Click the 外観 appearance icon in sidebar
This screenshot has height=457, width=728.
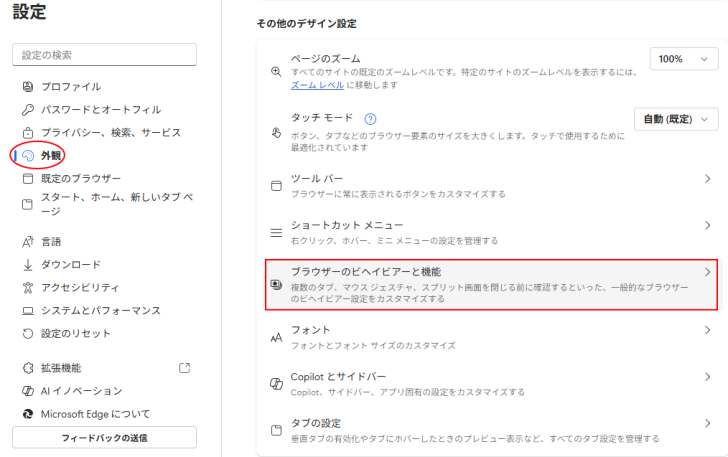[28, 156]
